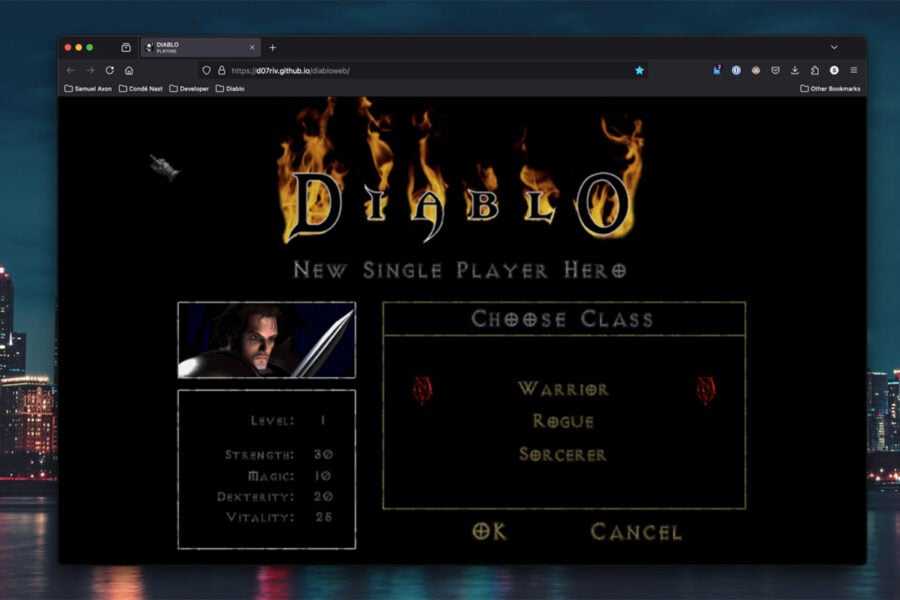This screenshot has width=900, height=600.
Task: Click the circular S extension icon
Action: (x=833, y=71)
